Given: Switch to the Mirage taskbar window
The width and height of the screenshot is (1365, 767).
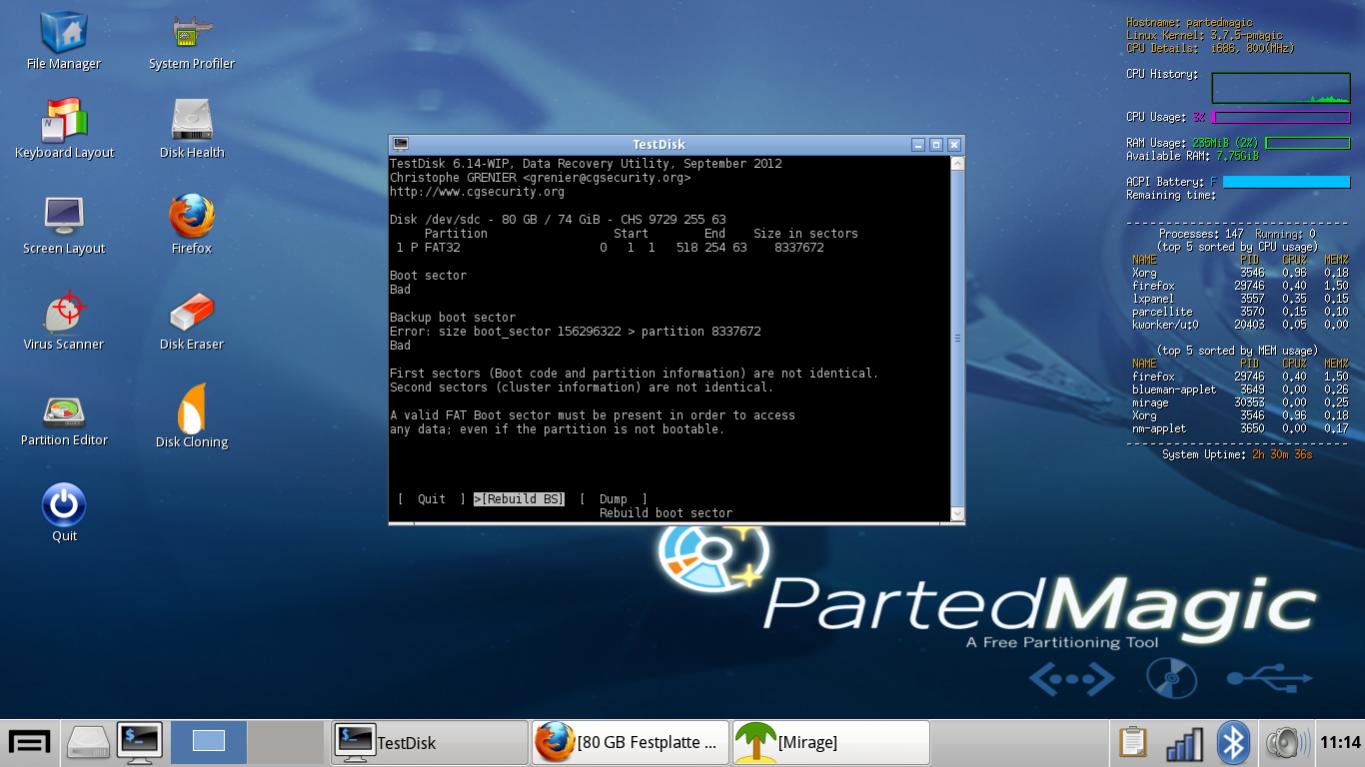Looking at the screenshot, I should (831, 742).
